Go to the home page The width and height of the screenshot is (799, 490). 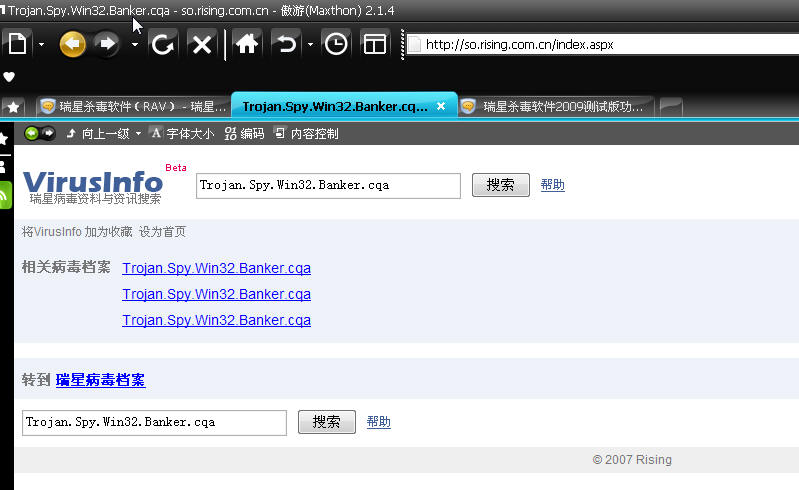(247, 44)
